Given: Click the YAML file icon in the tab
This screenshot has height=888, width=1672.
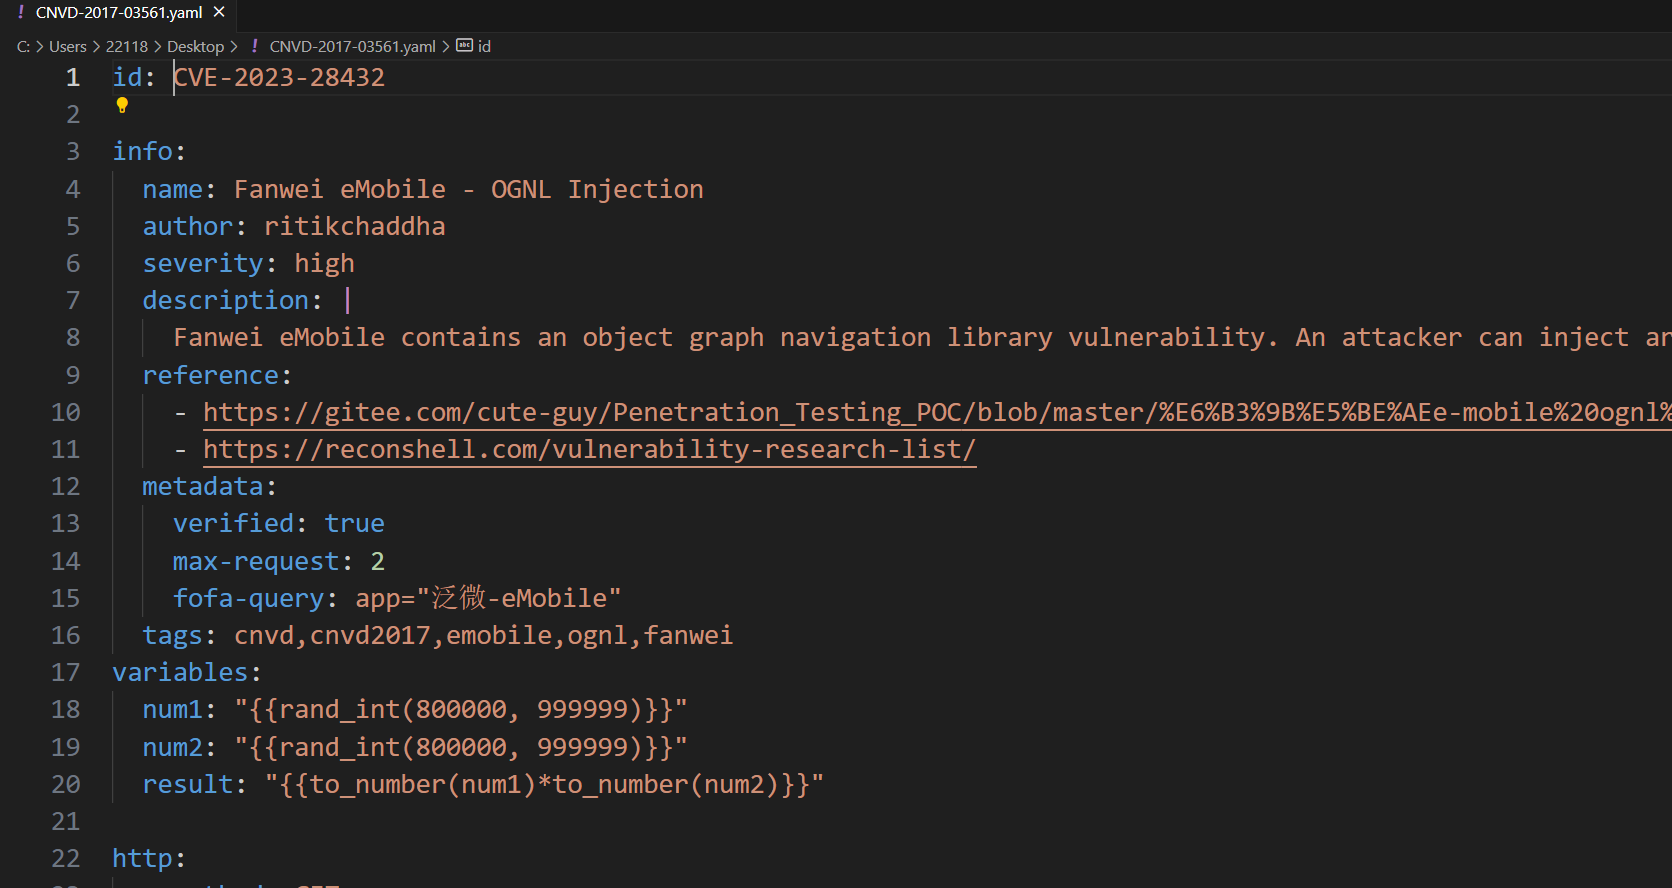Looking at the screenshot, I should pos(21,12).
